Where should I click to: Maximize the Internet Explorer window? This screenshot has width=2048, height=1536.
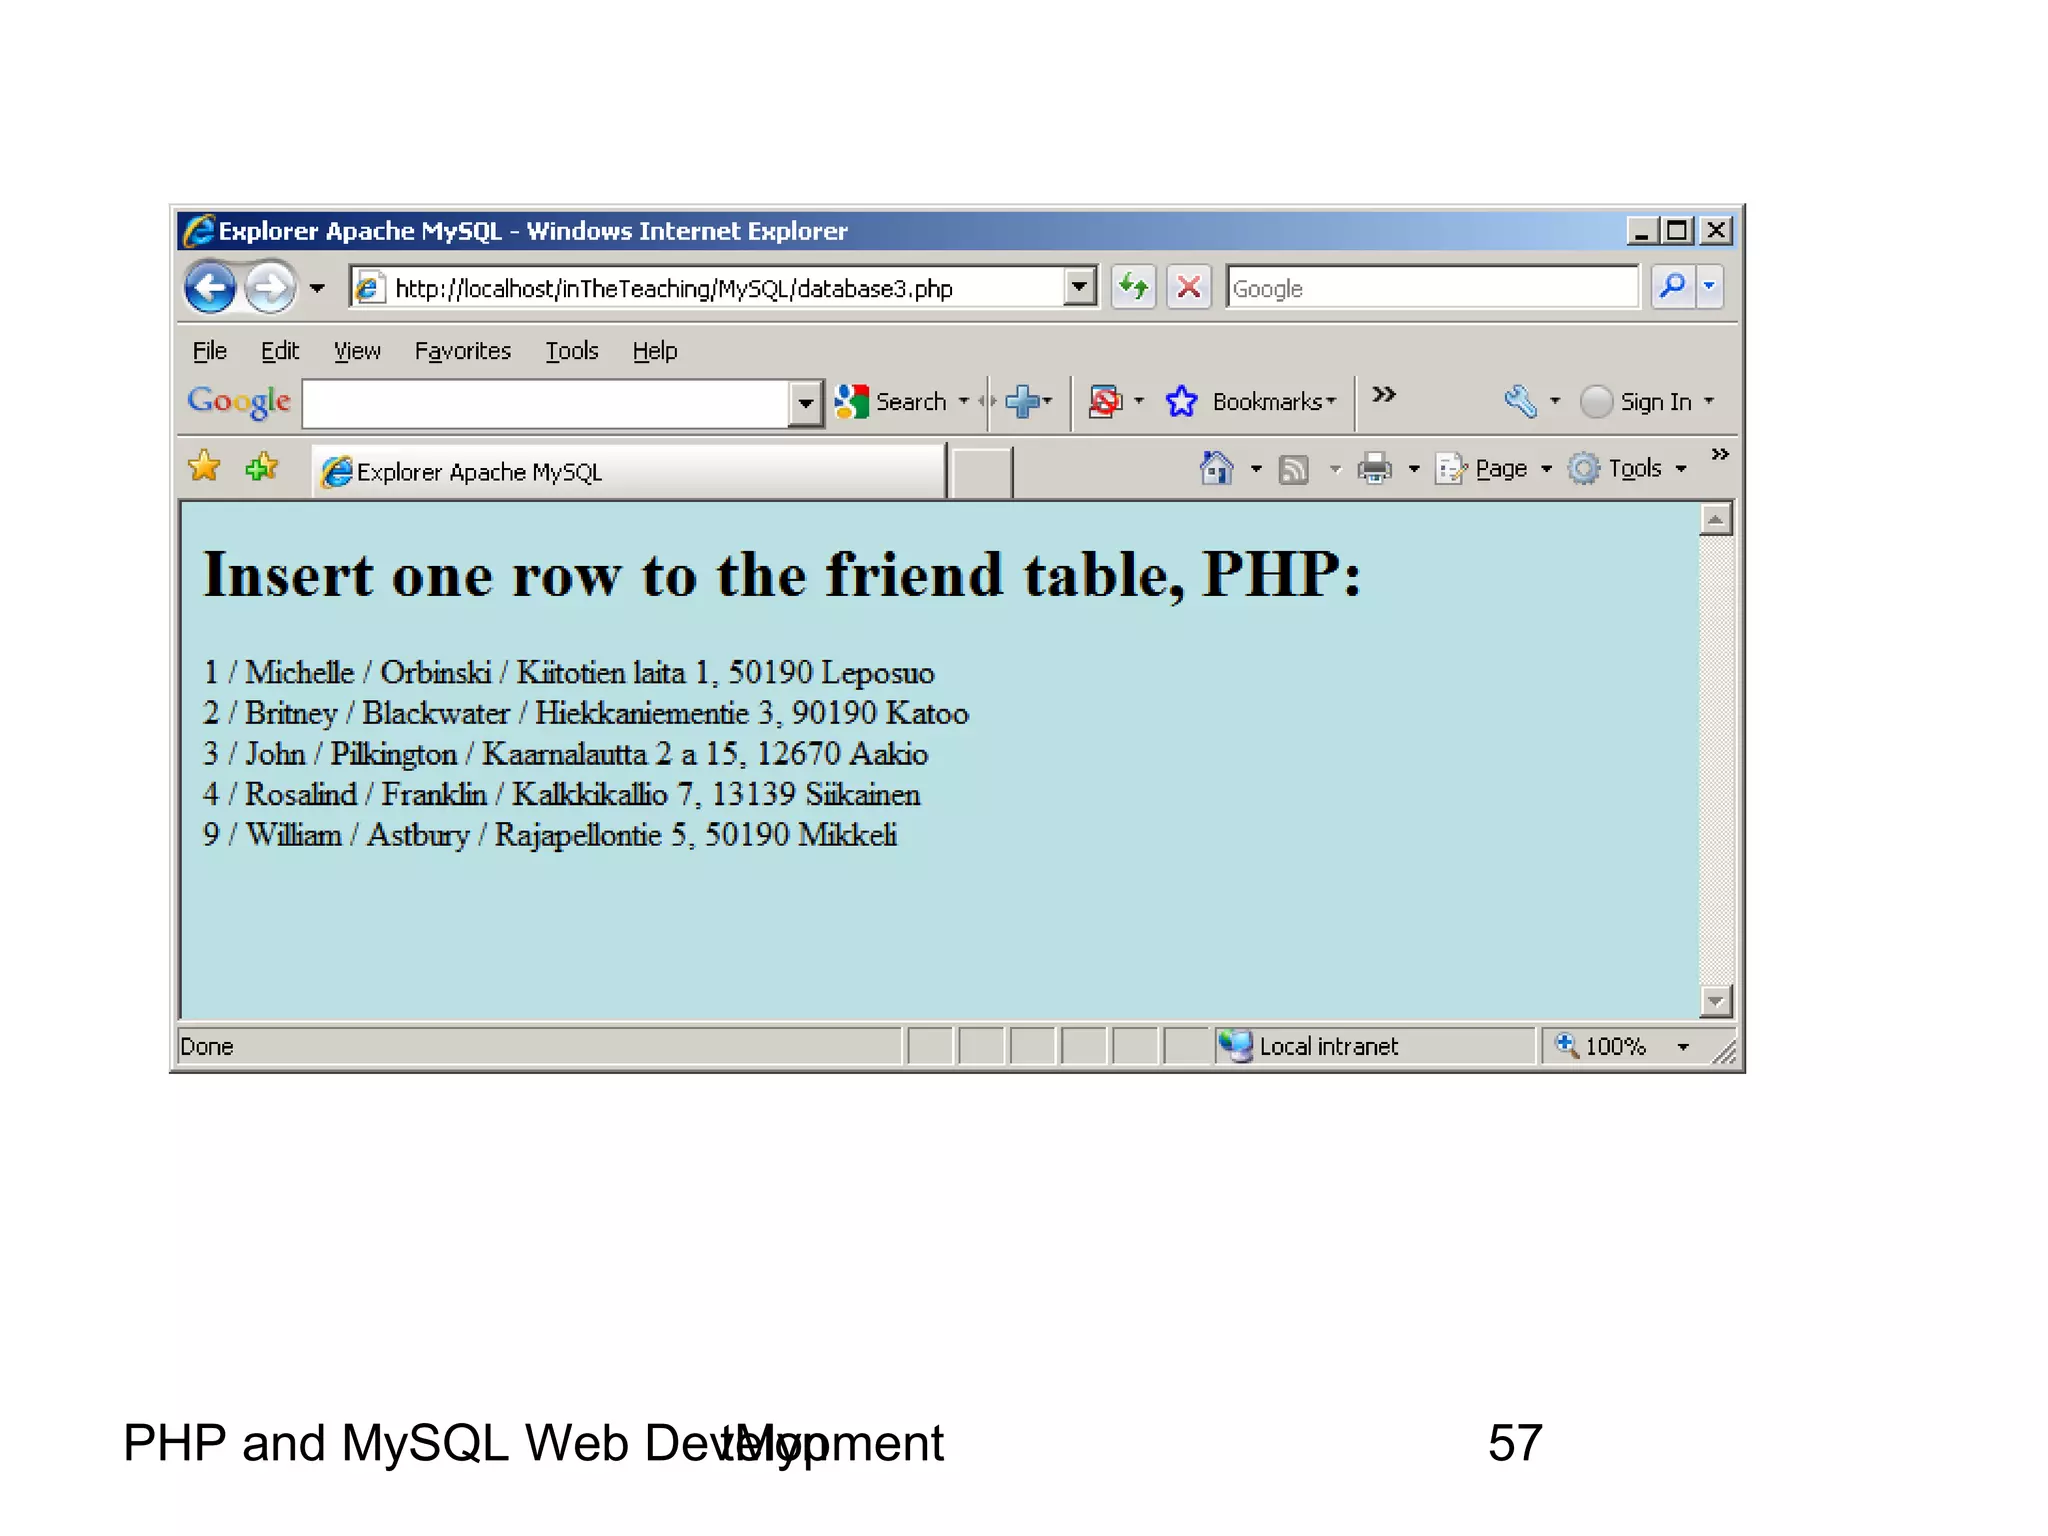coord(1678,231)
